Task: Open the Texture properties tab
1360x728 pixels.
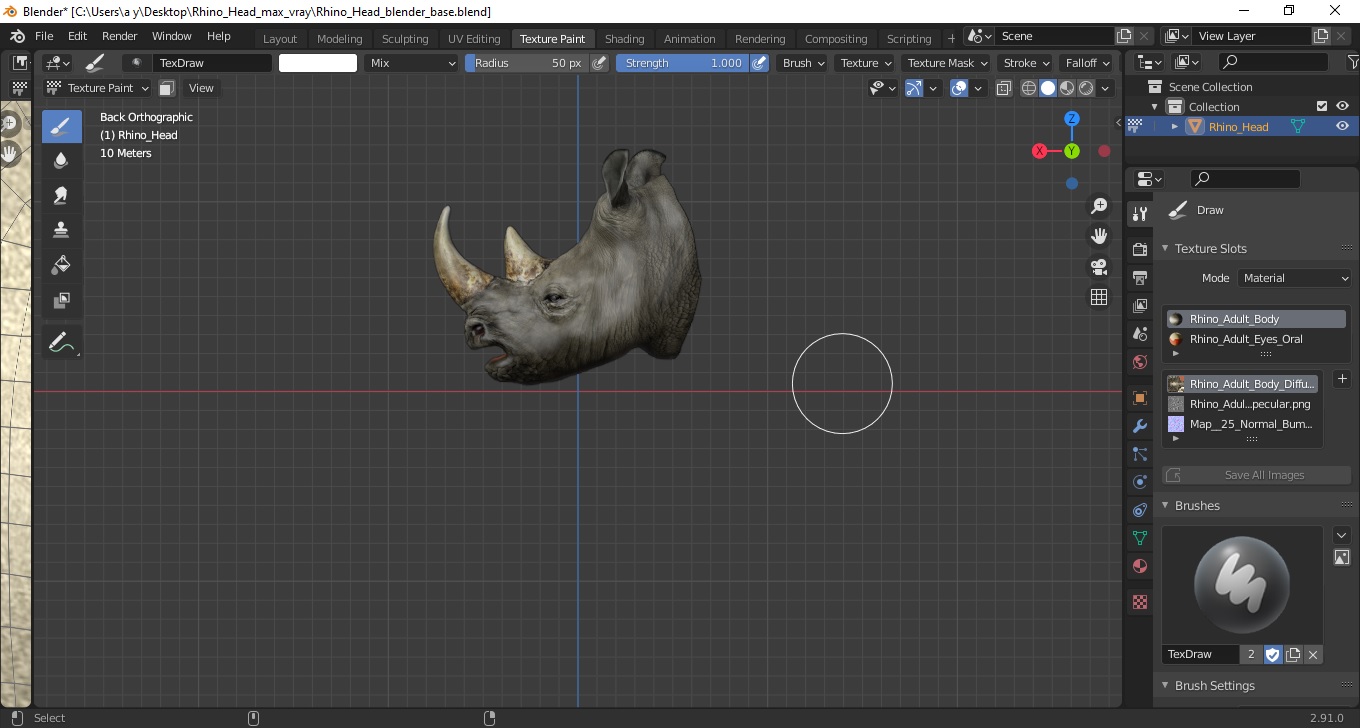Action: [x=1139, y=602]
